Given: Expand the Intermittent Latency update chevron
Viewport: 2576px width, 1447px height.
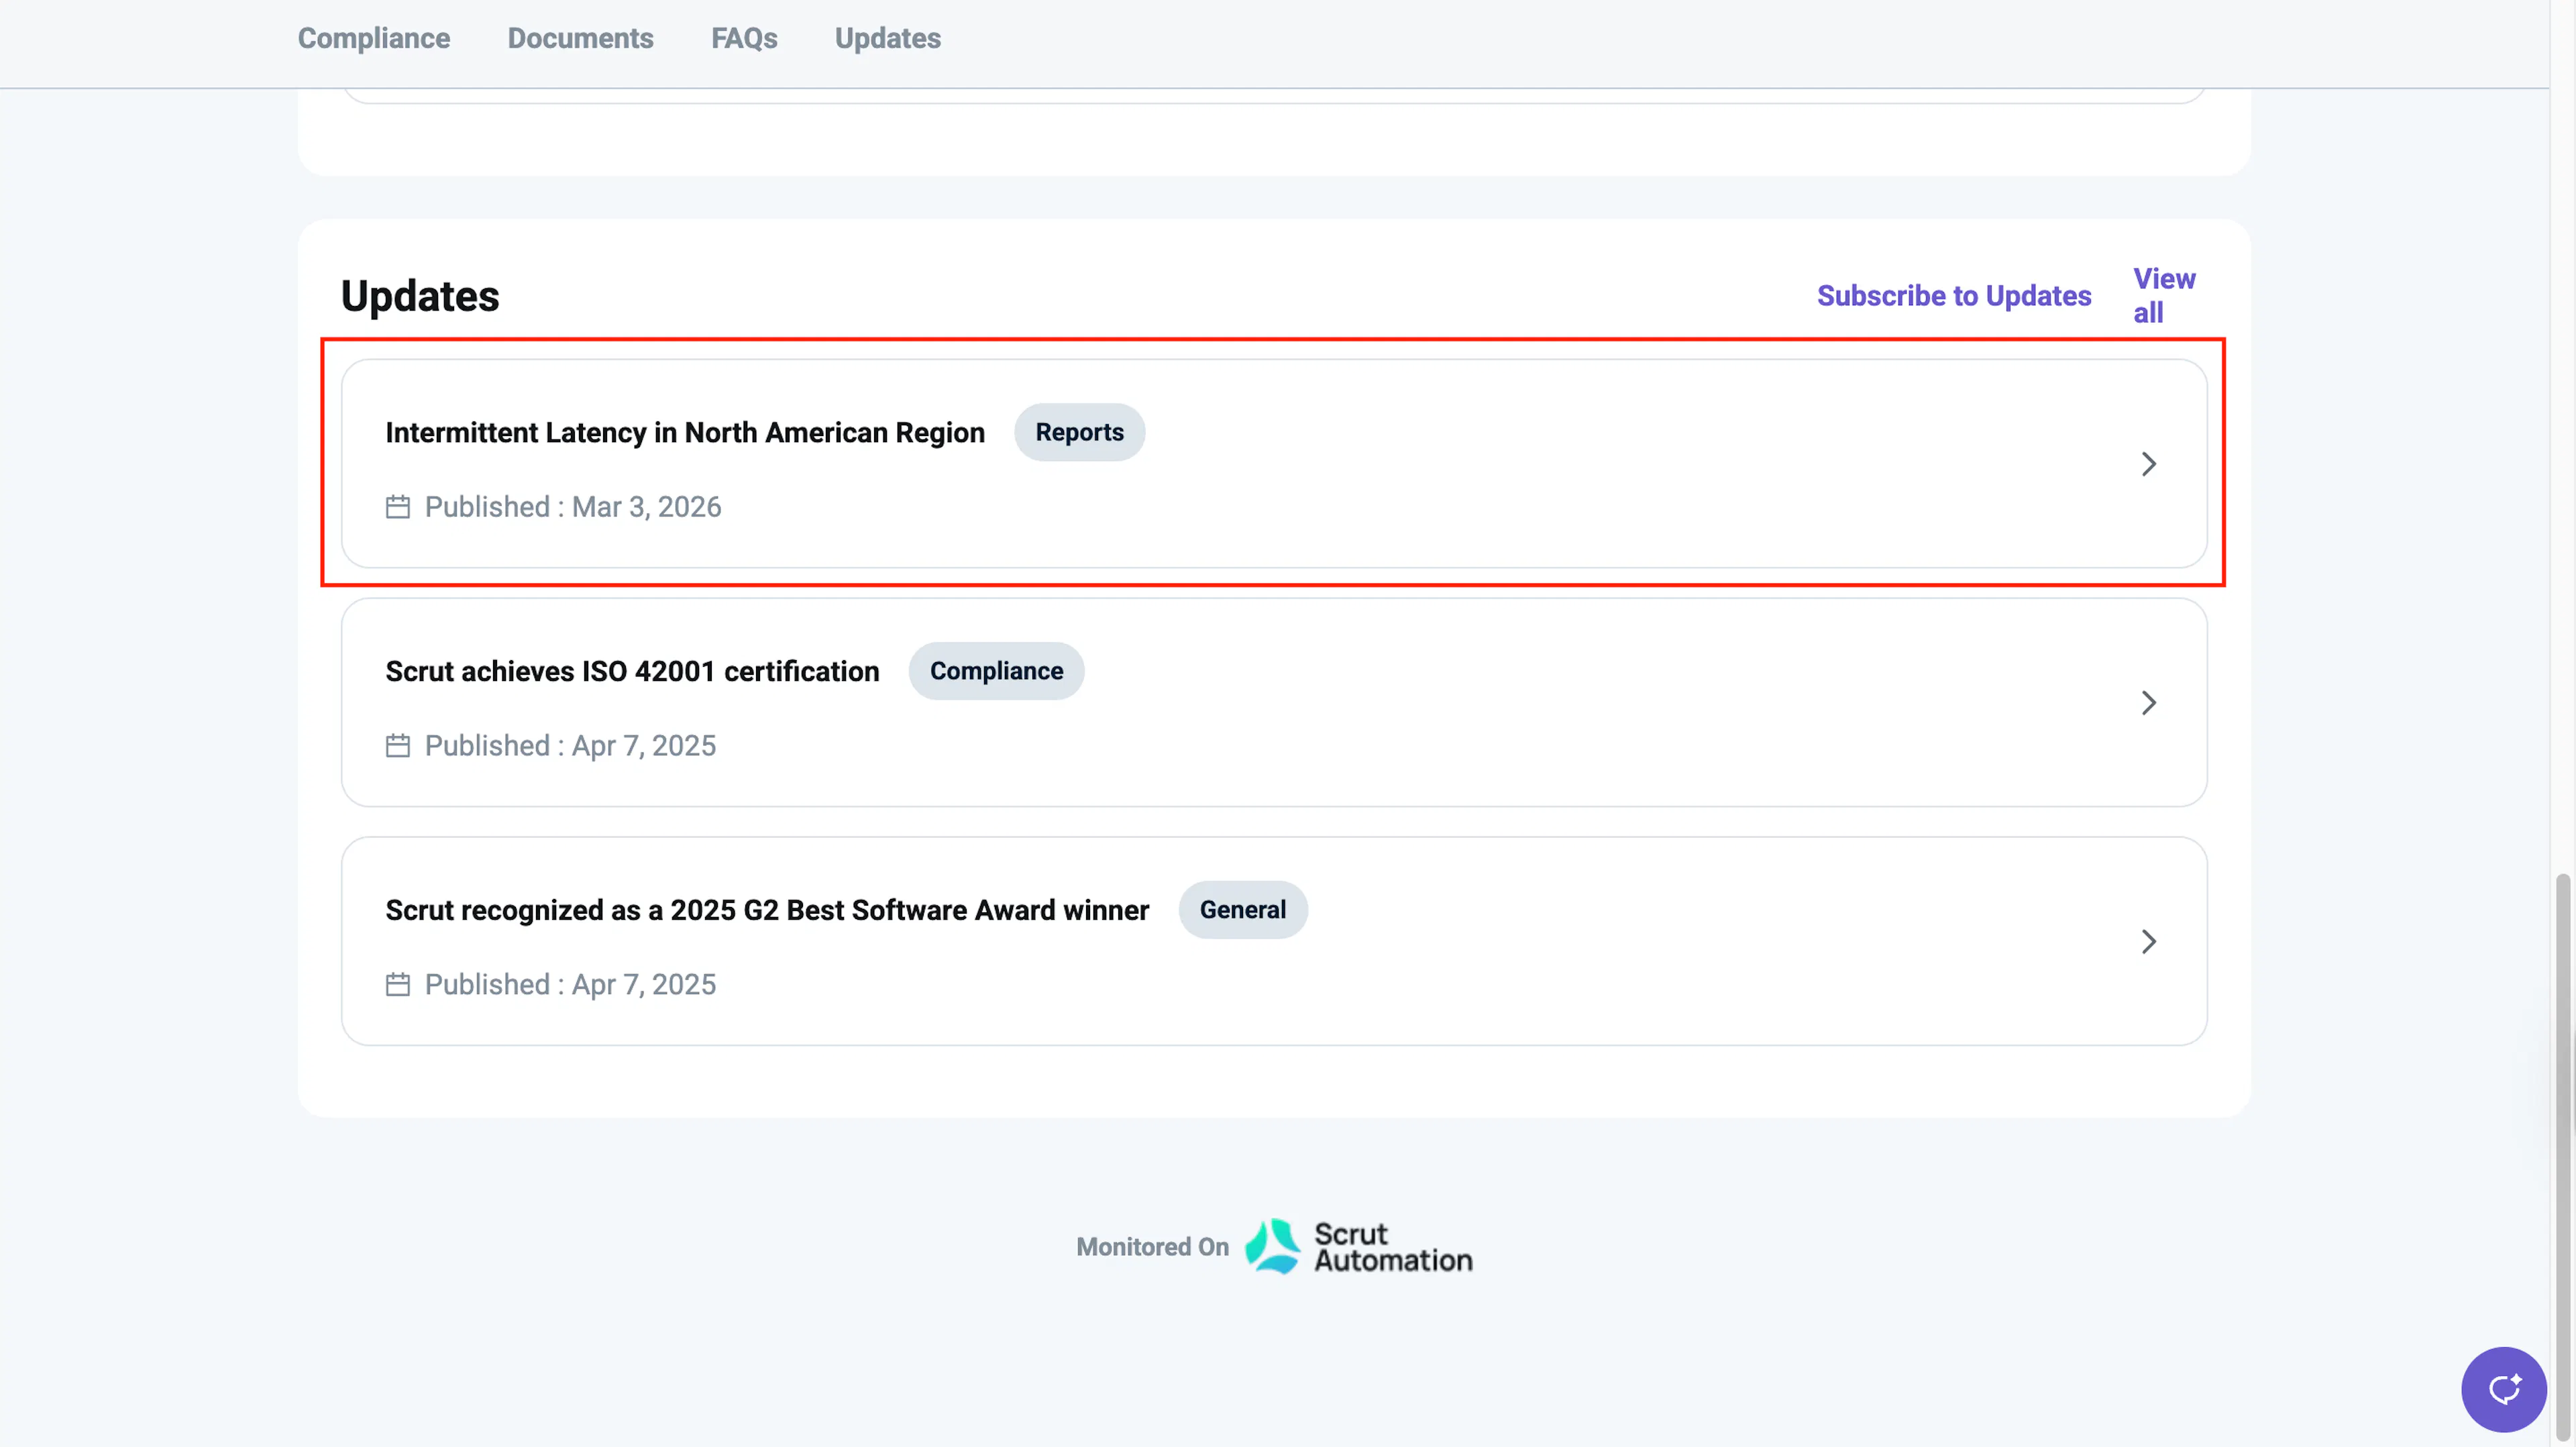Looking at the screenshot, I should 2148,464.
